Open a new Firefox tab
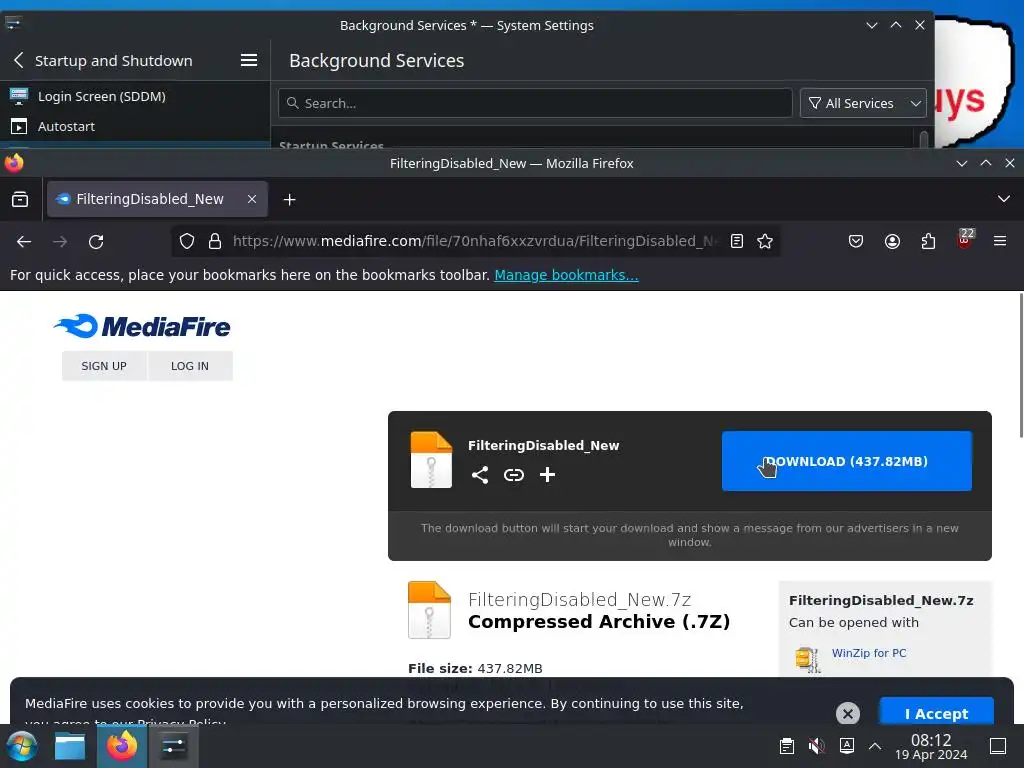Screen dimensions: 1024x768 [289, 199]
